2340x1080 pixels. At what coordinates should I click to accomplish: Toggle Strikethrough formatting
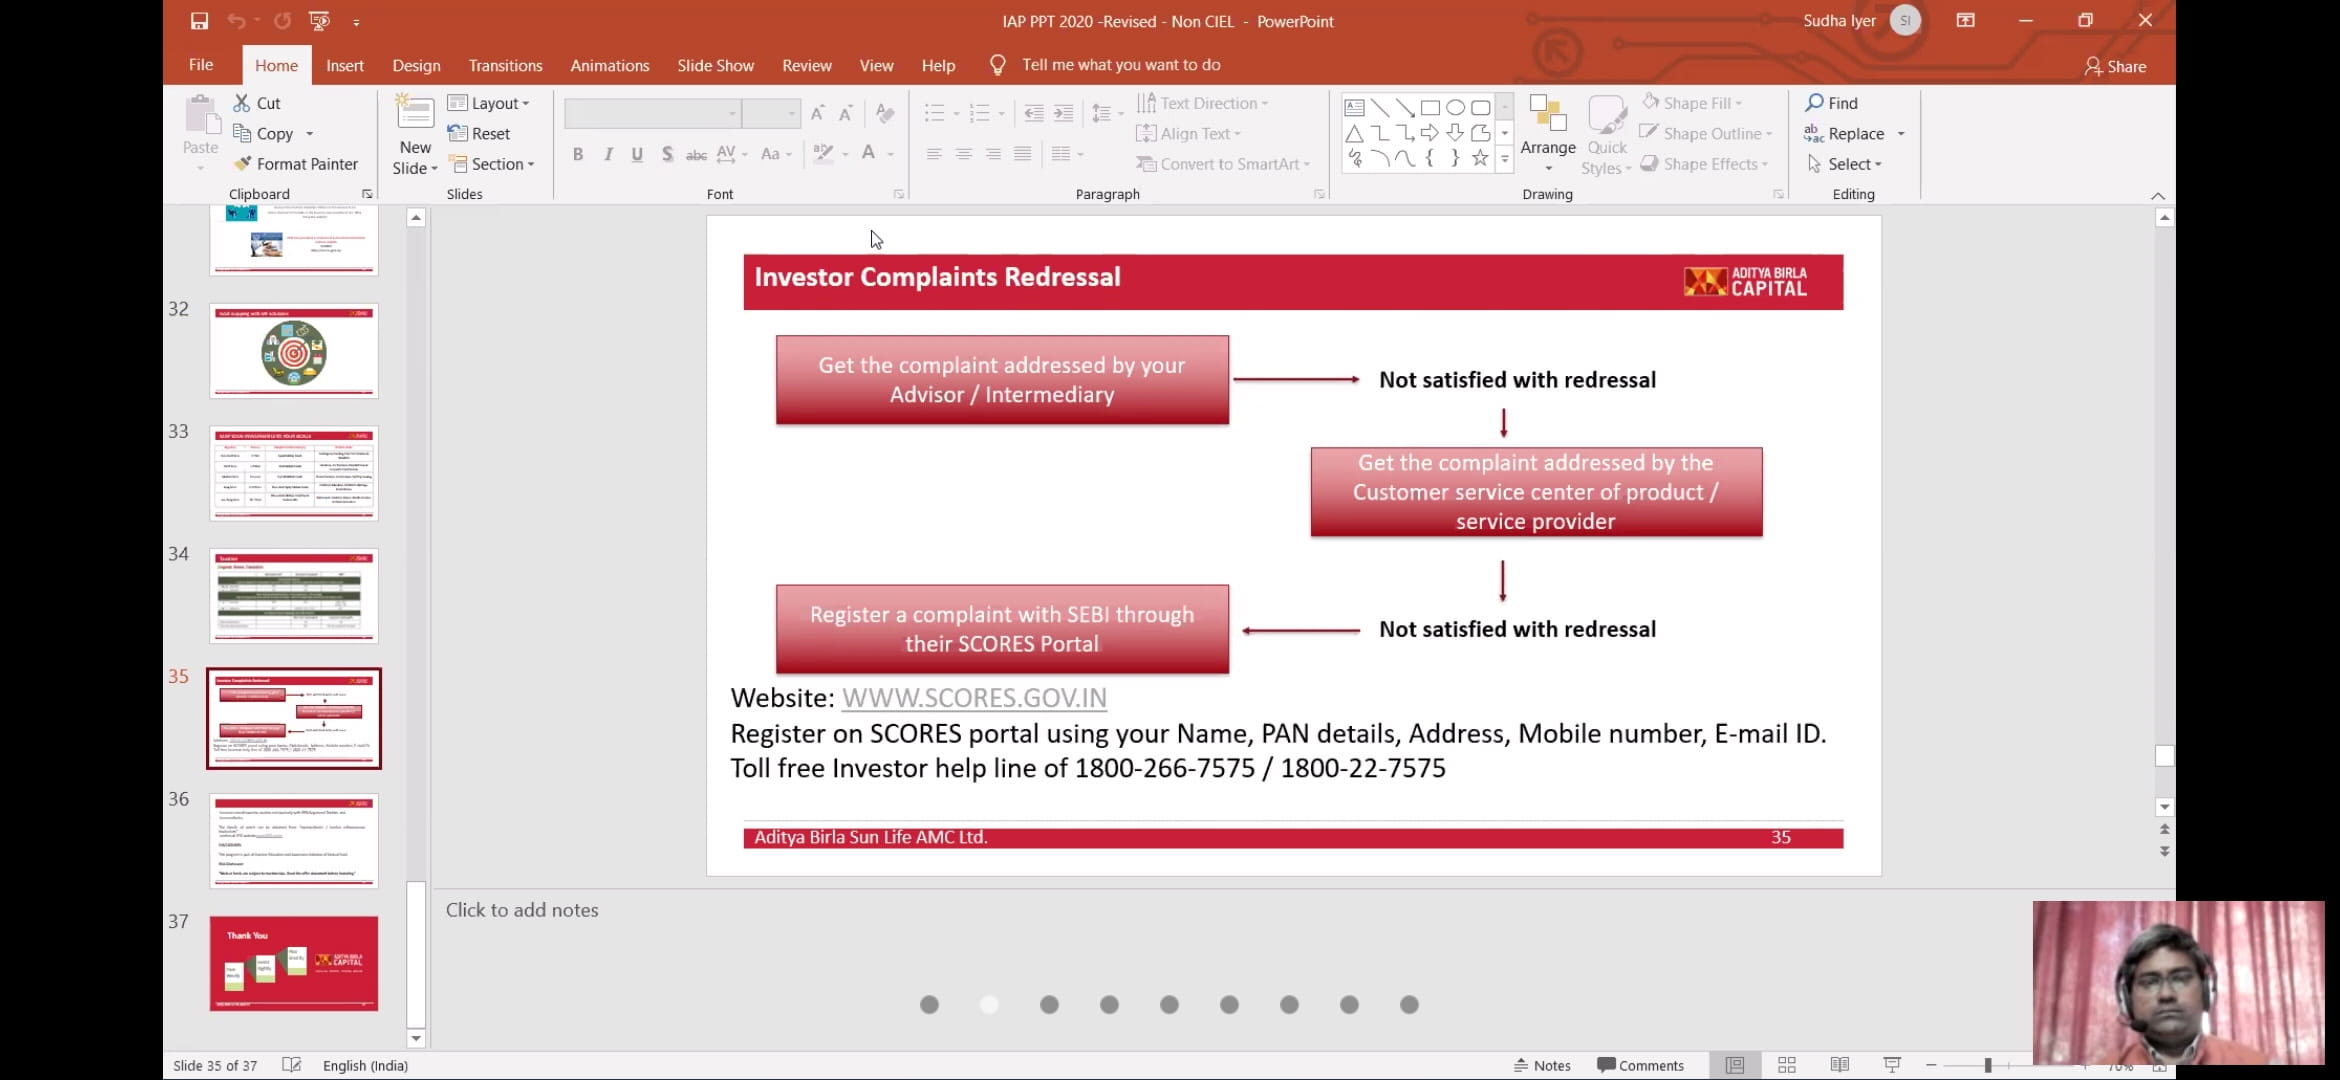(x=697, y=154)
